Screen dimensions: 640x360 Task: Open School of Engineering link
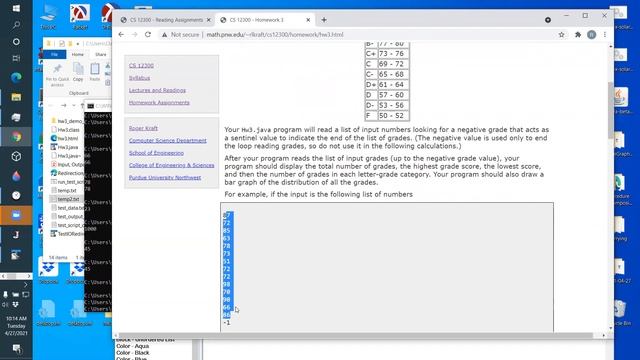[156, 153]
